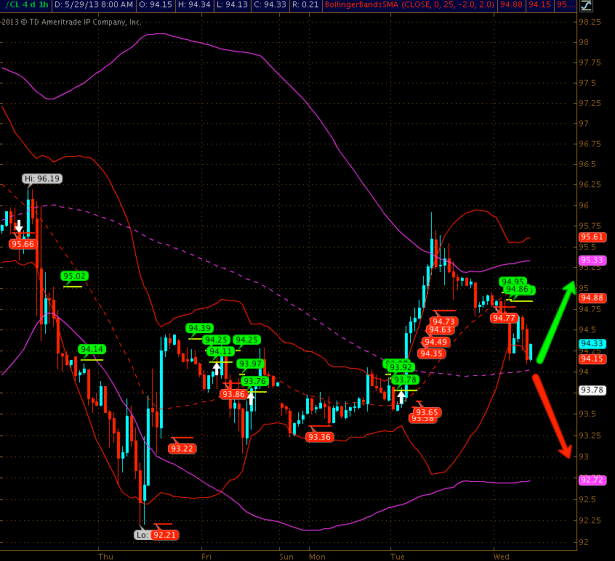This screenshot has width=615, height=561.
Task: Click the green upward projection arrow
Action: point(557,318)
